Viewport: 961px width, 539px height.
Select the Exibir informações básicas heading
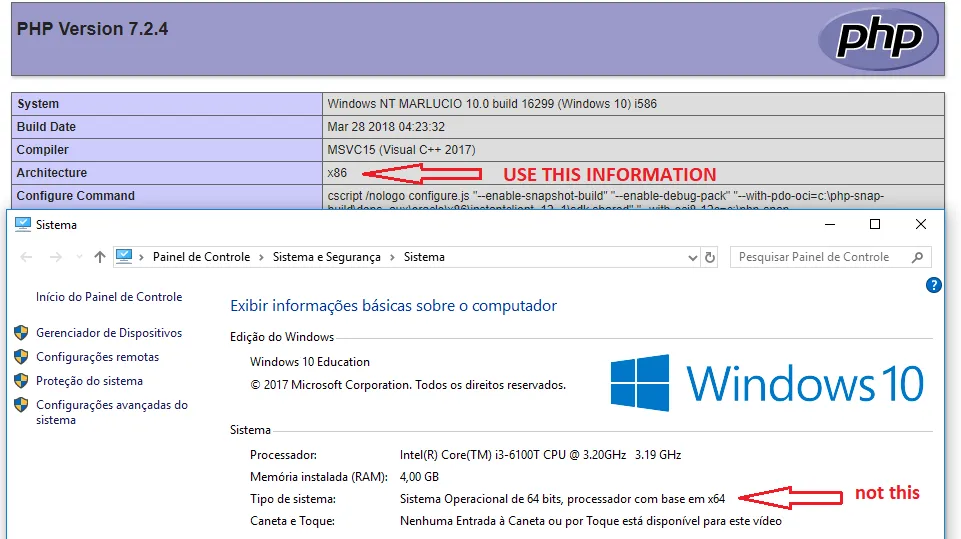point(393,305)
